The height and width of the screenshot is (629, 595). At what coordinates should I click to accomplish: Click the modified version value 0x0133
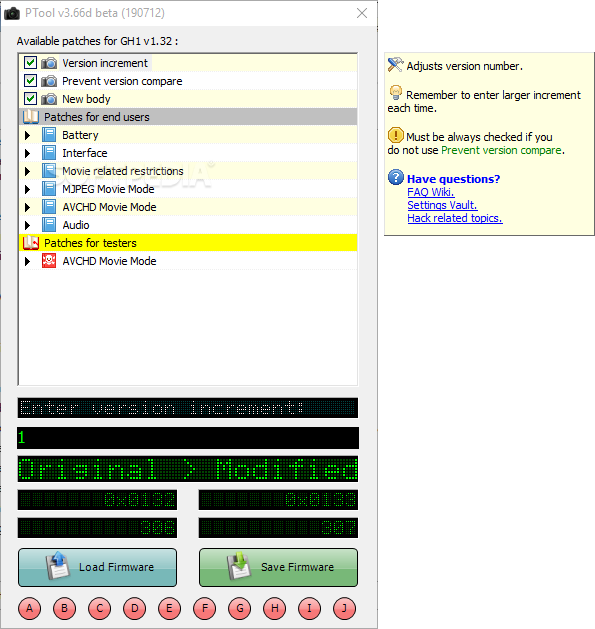[x=278, y=500]
